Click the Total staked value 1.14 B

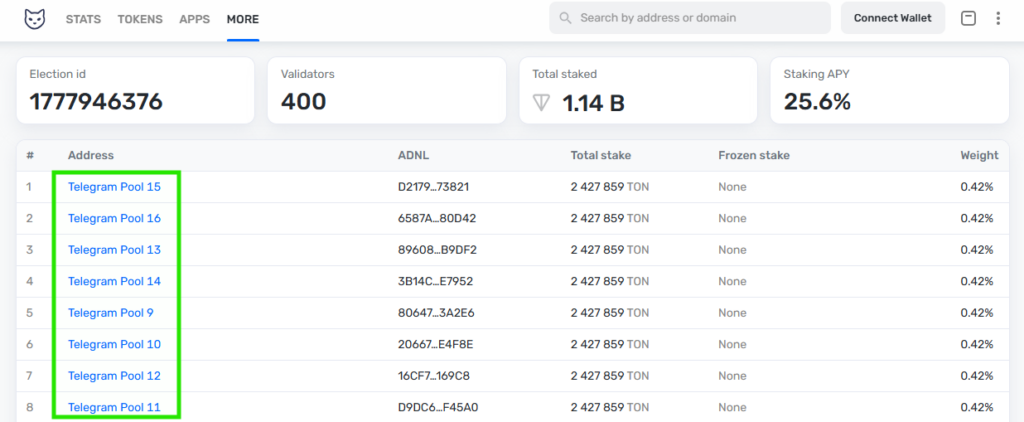click(x=594, y=103)
